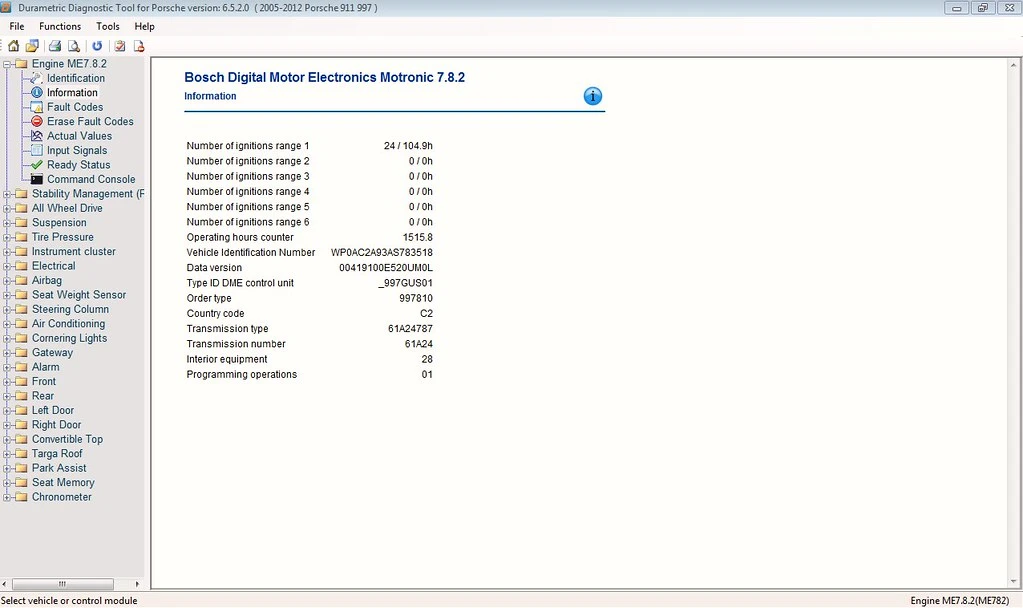1023x608 pixels.
Task: Click the folder icon next to Airbag
Action: click(22, 281)
